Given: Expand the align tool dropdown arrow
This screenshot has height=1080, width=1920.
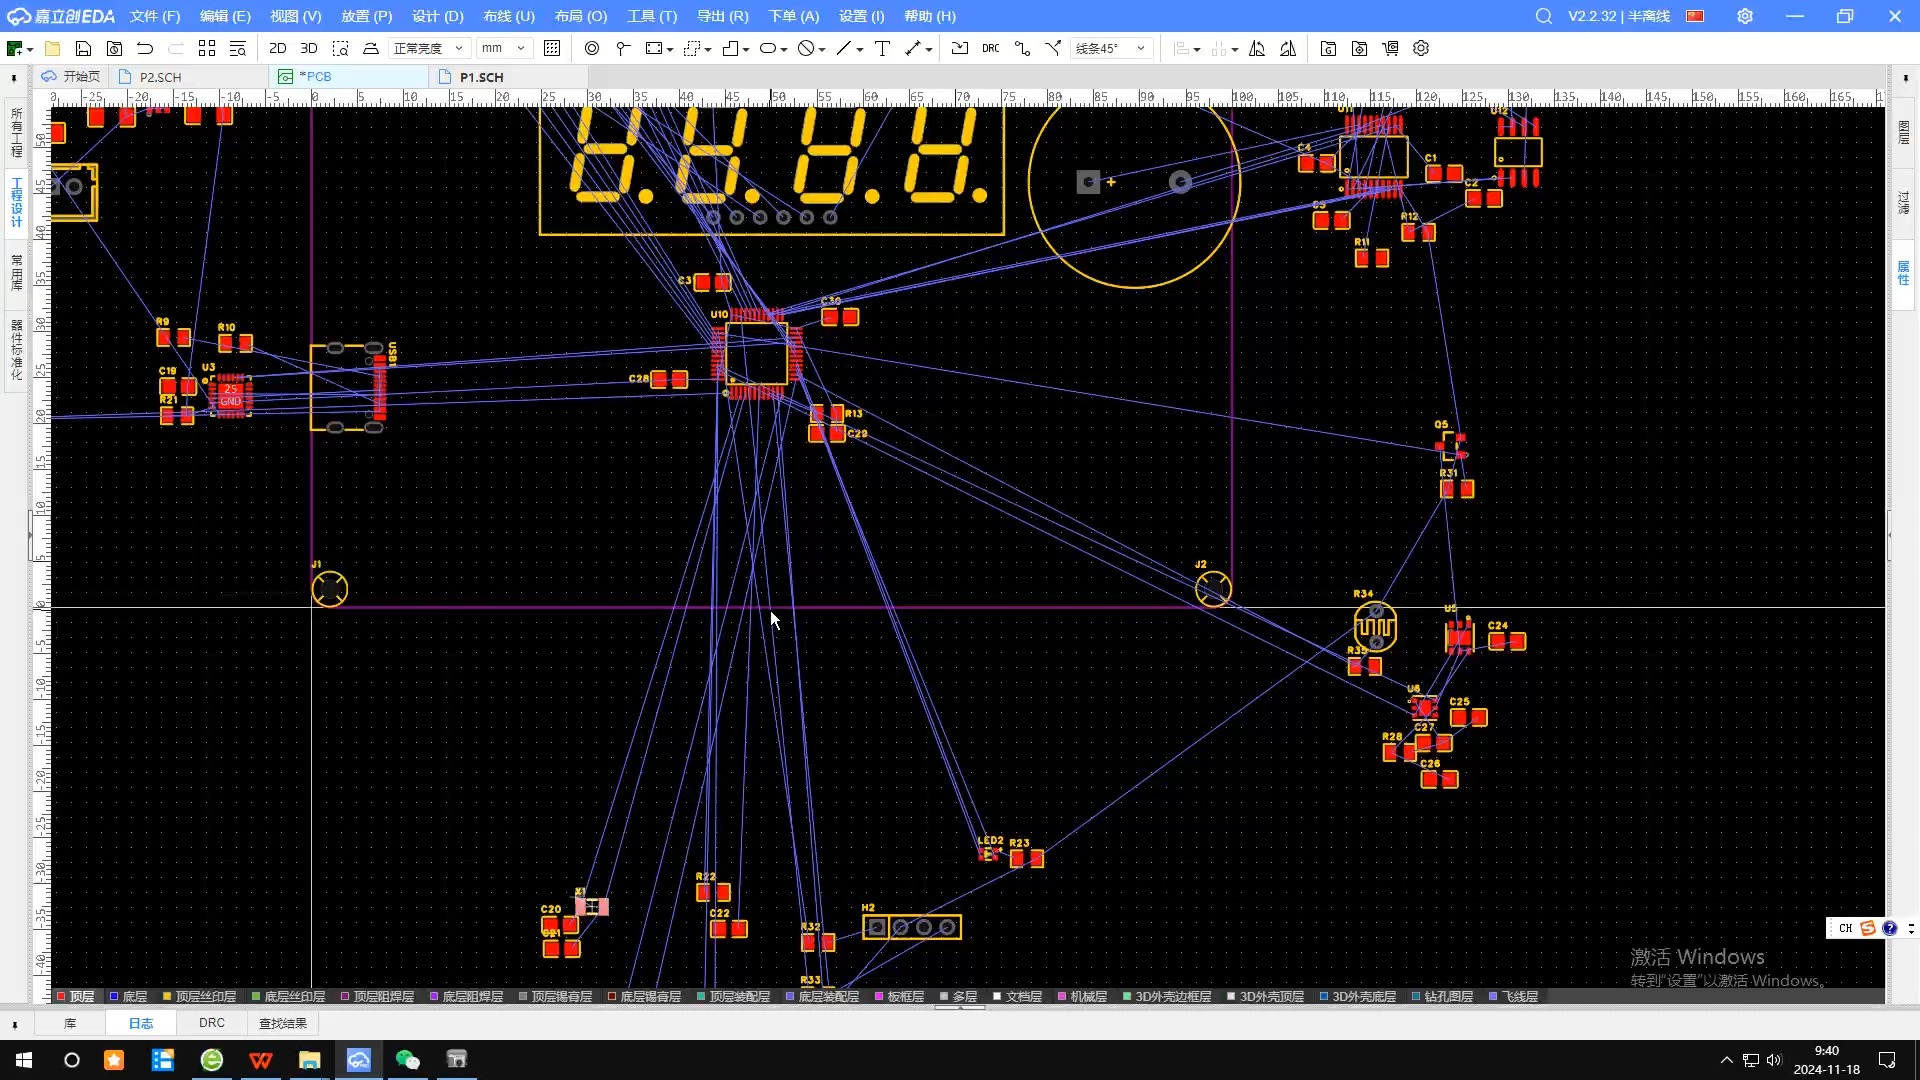Looking at the screenshot, I should coord(1197,49).
